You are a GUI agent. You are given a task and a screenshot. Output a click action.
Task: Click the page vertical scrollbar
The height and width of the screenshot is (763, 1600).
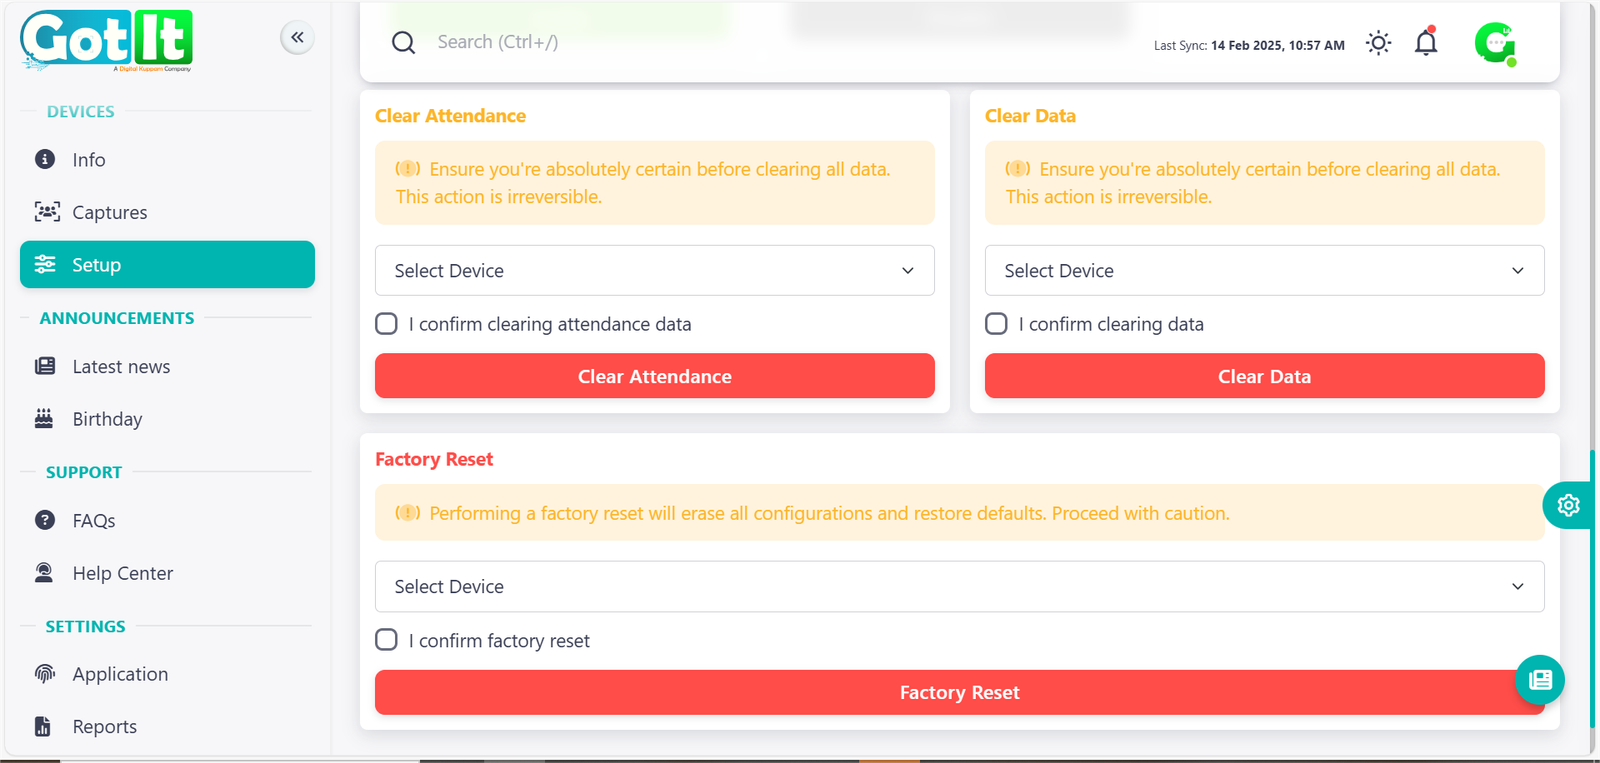click(1592, 590)
